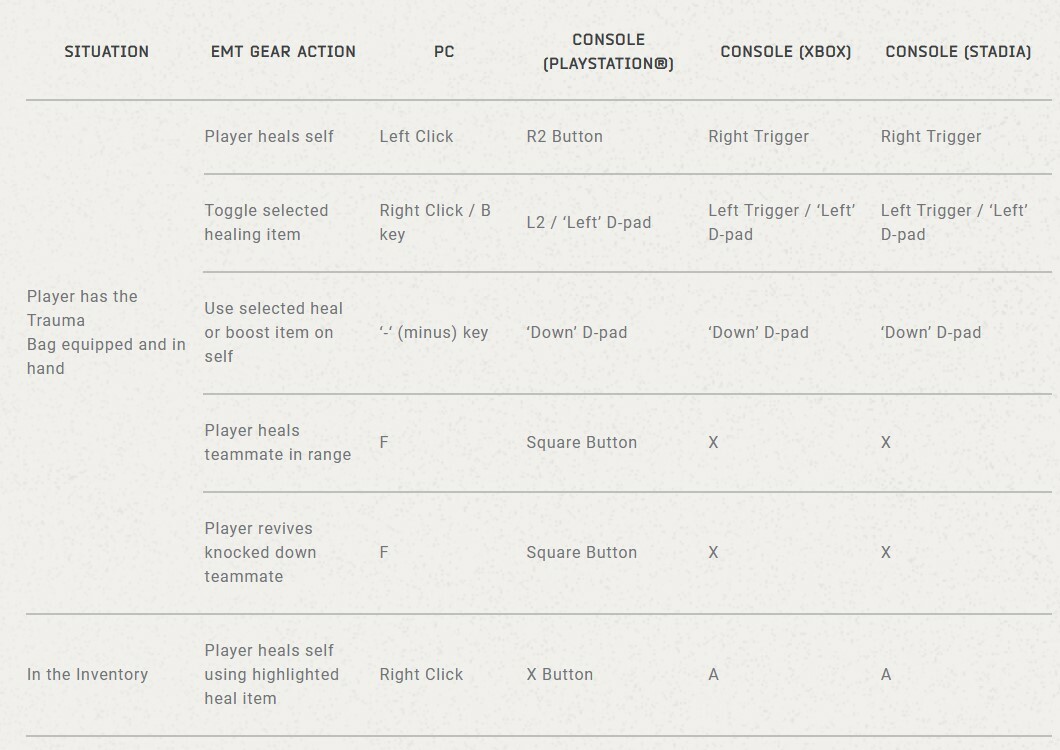
Task: Click 'Player has the Trauma Bag equipped' cell
Action: (x=106, y=333)
